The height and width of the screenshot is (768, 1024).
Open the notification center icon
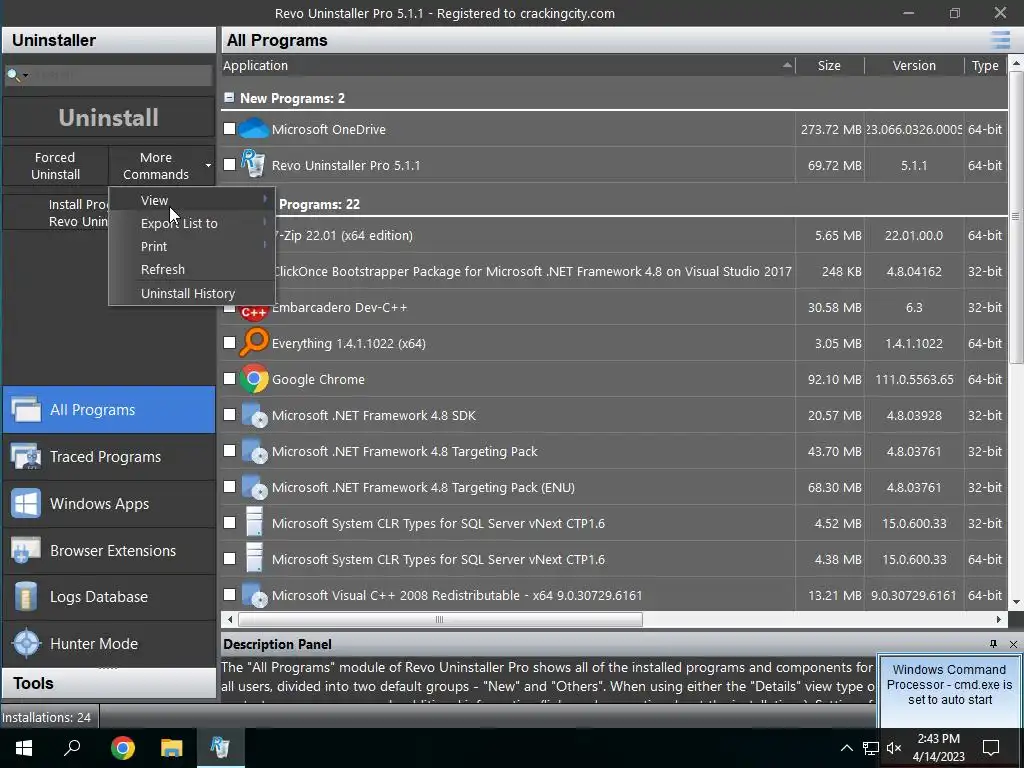click(x=991, y=748)
